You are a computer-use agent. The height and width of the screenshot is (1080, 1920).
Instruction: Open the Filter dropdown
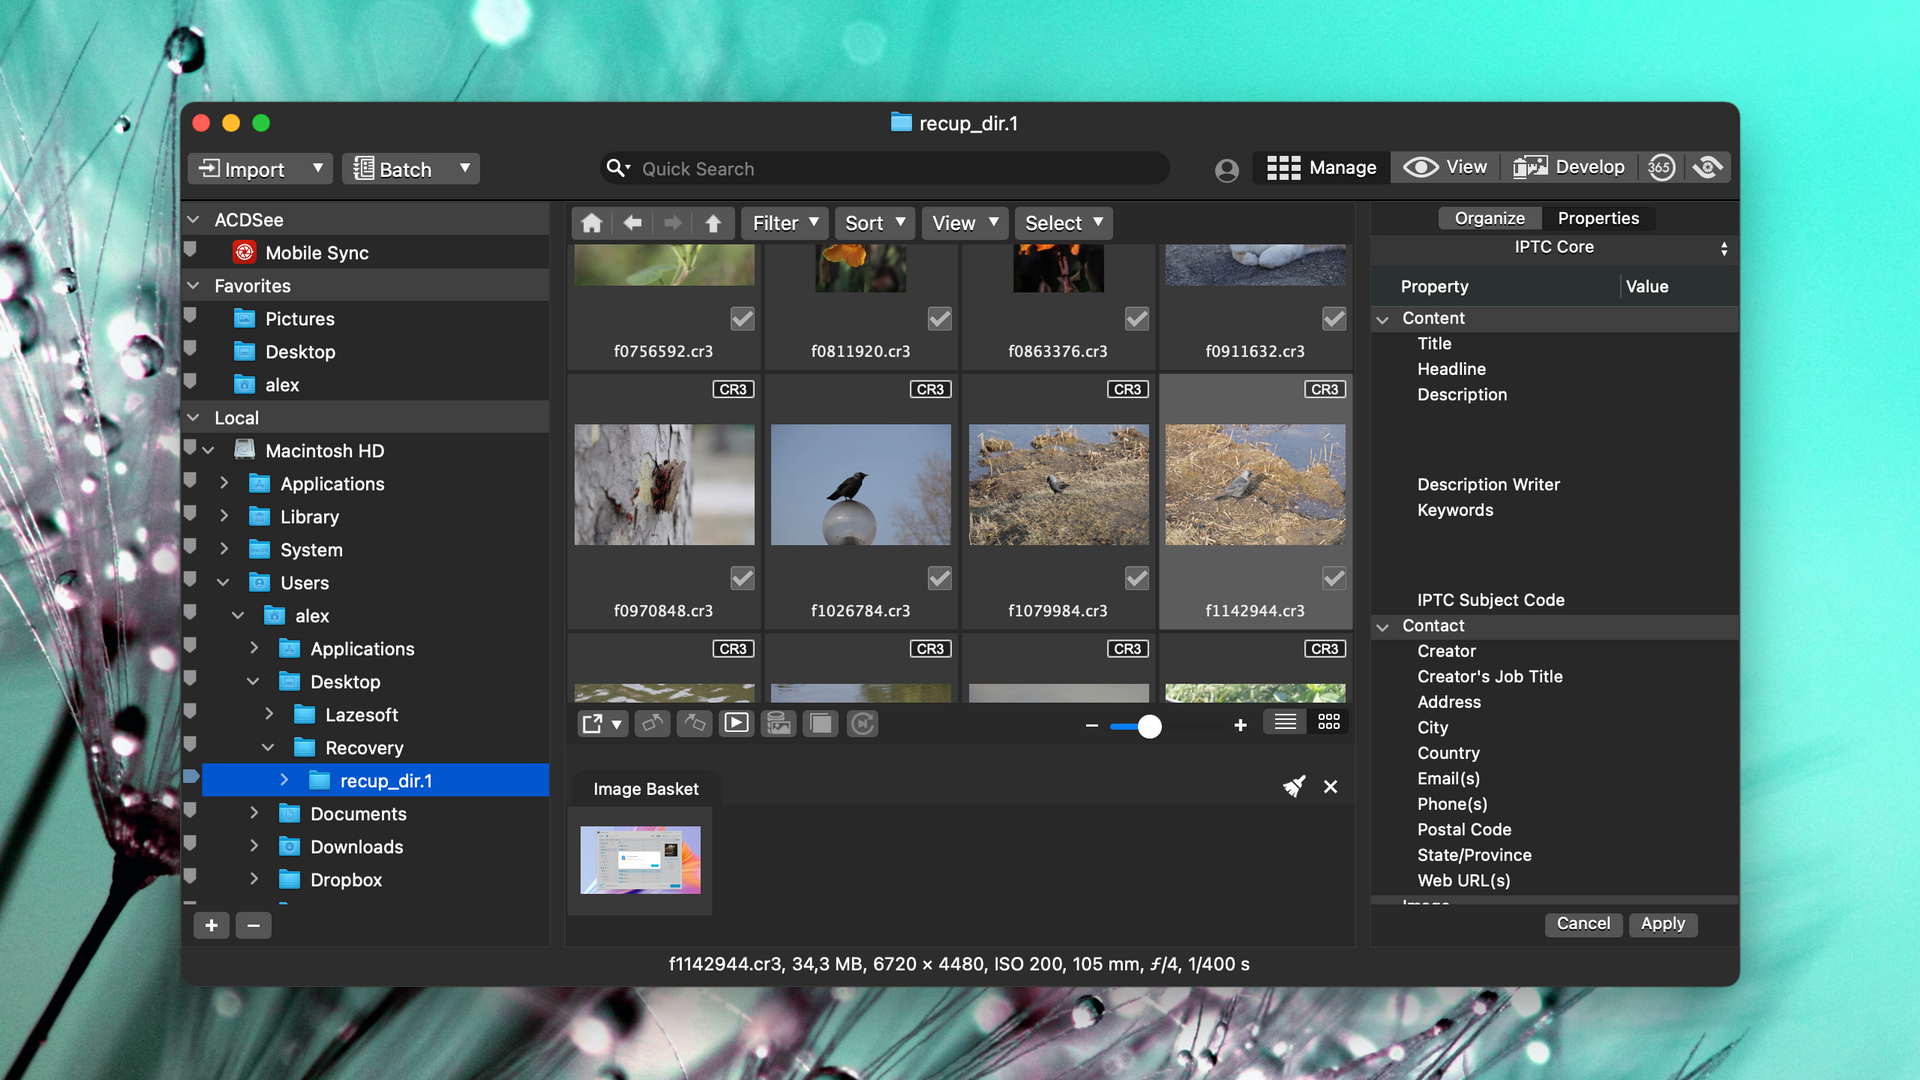(x=784, y=222)
